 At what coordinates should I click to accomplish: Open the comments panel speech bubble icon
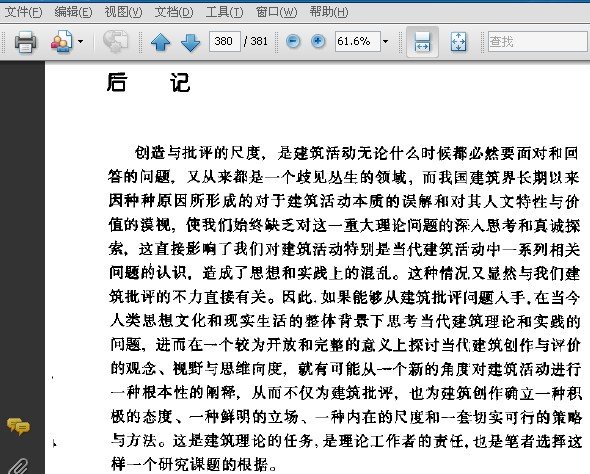pyautogui.click(x=18, y=426)
